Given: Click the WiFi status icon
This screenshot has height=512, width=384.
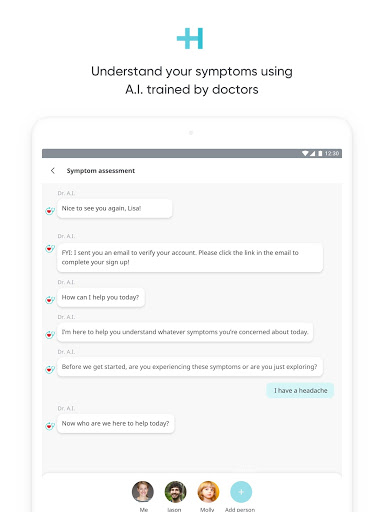Looking at the screenshot, I should click(x=305, y=153).
